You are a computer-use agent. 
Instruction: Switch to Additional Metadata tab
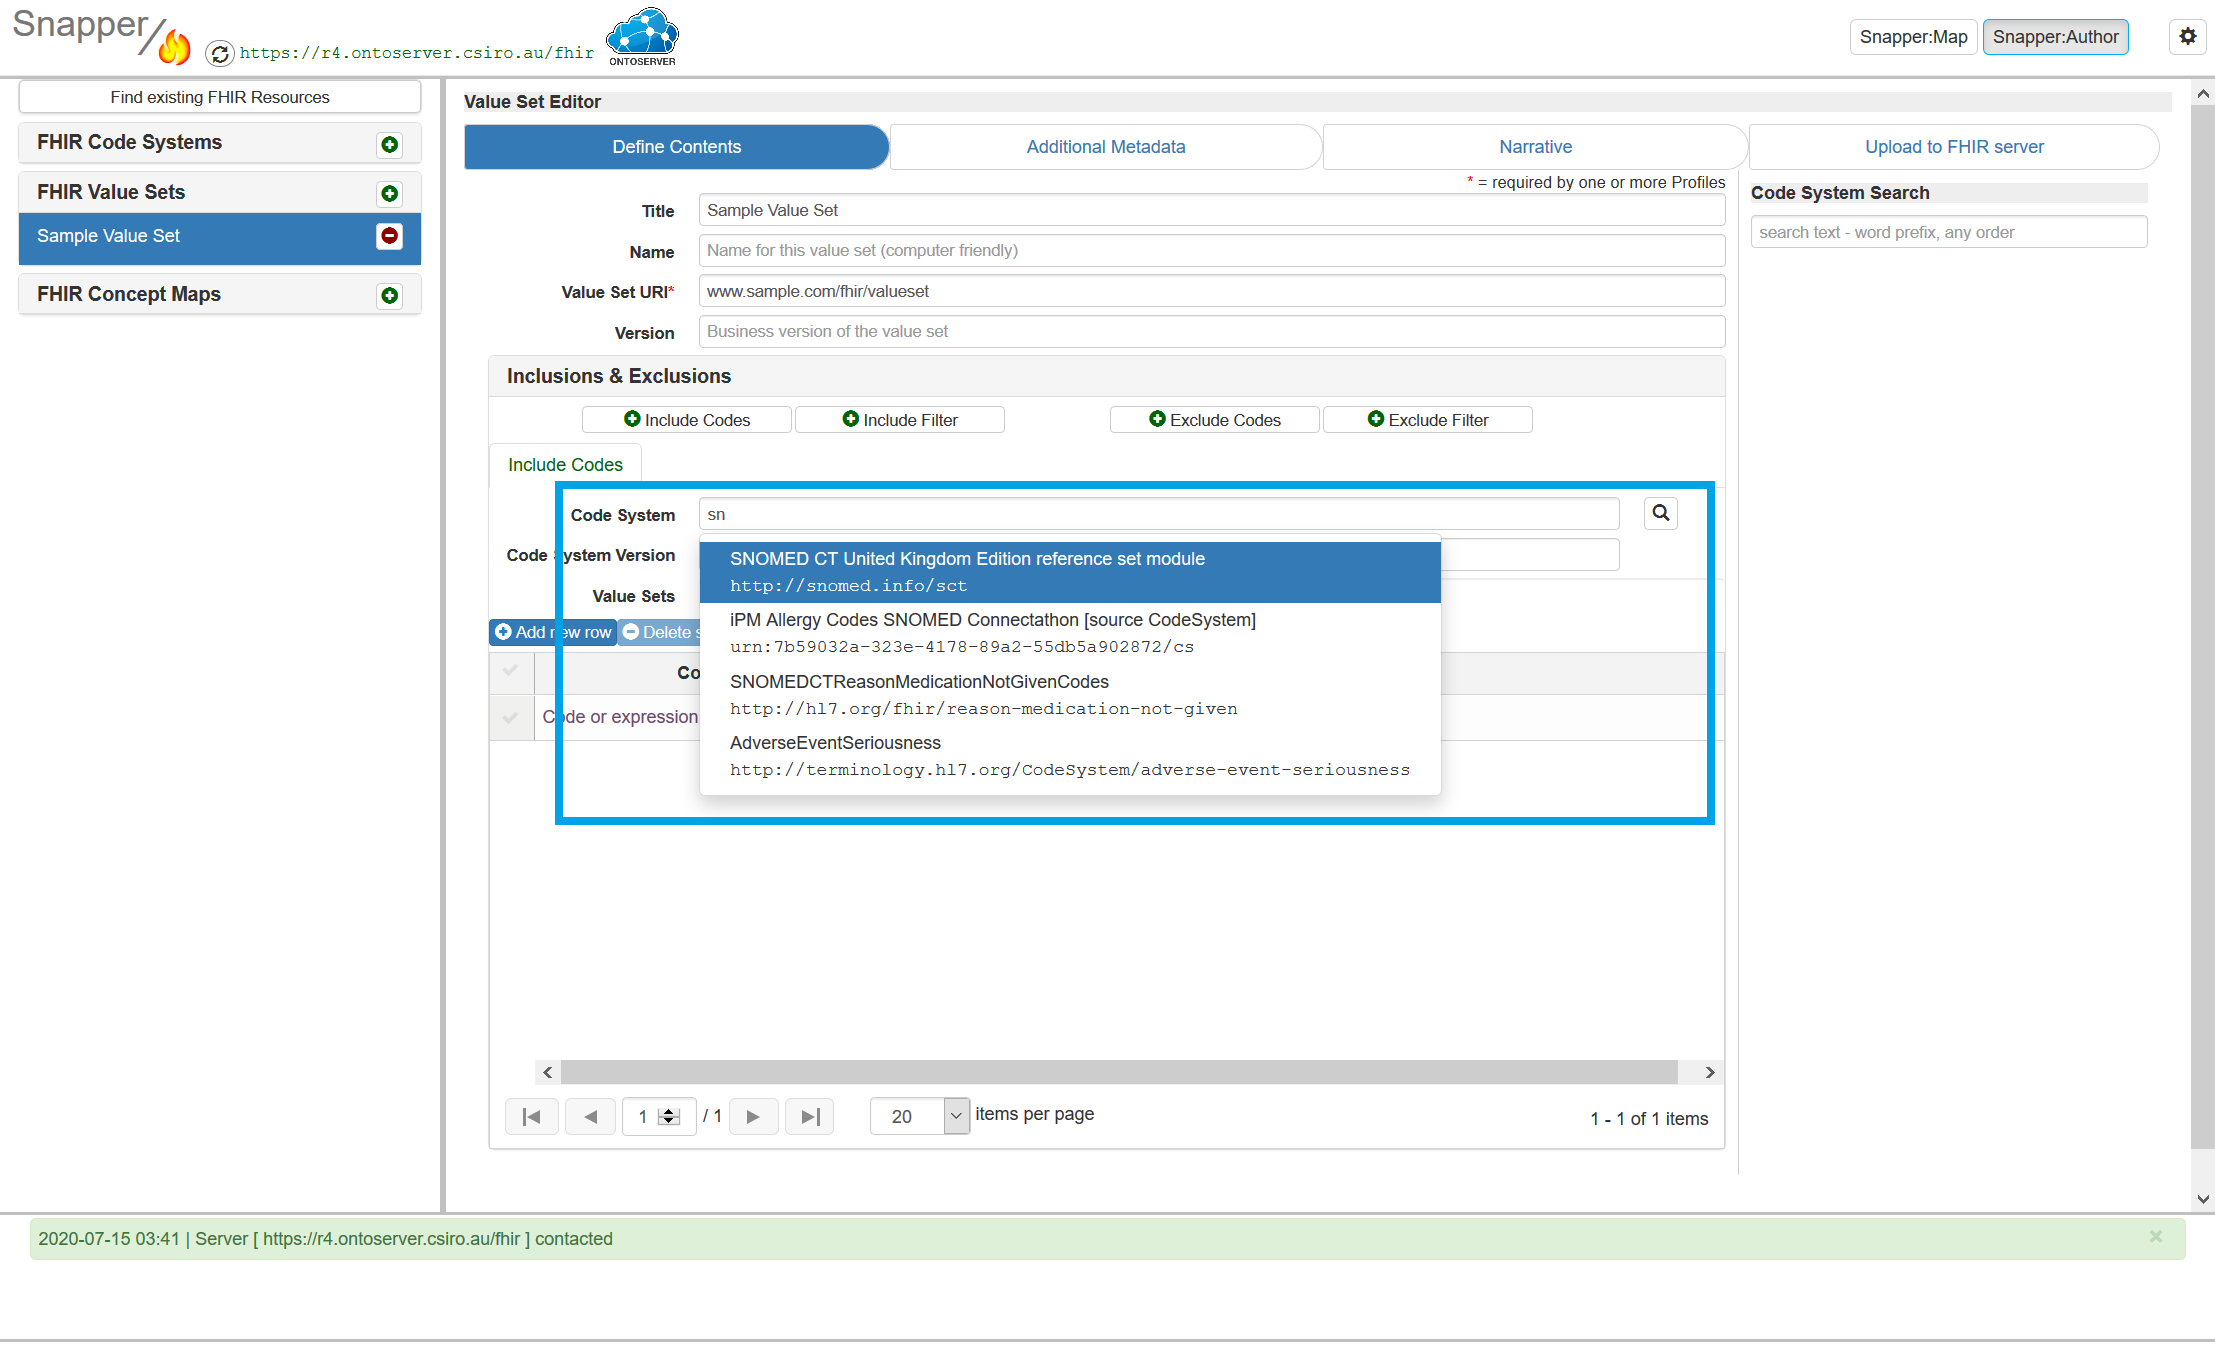[1106, 147]
